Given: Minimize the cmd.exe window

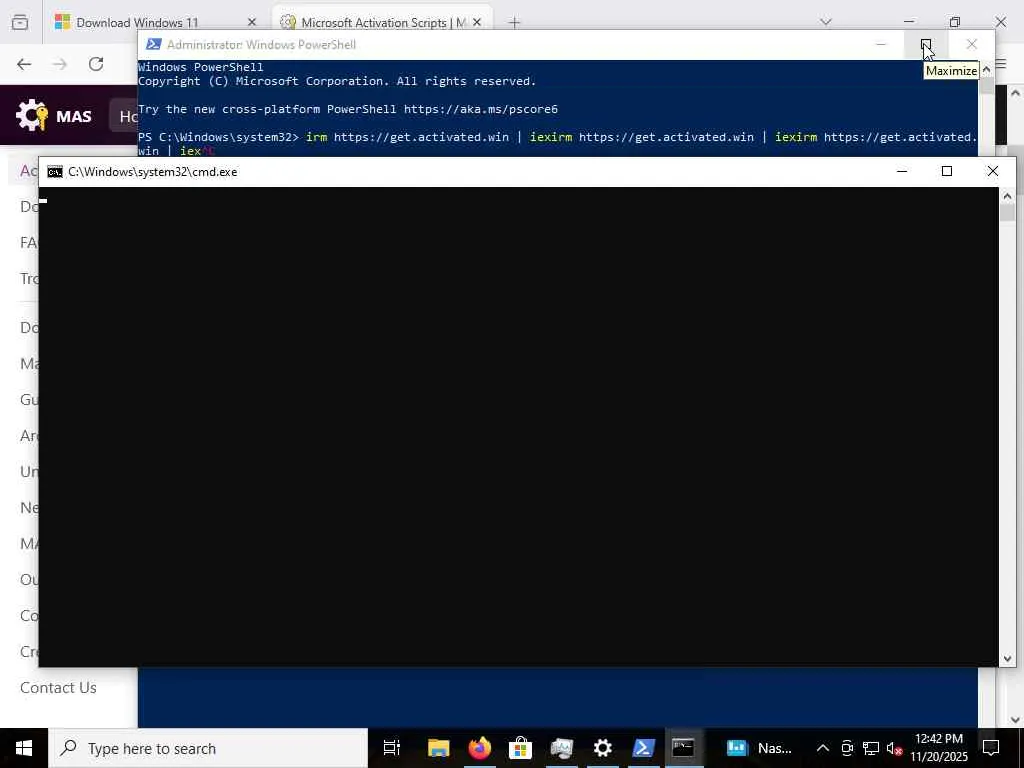Looking at the screenshot, I should 902,171.
